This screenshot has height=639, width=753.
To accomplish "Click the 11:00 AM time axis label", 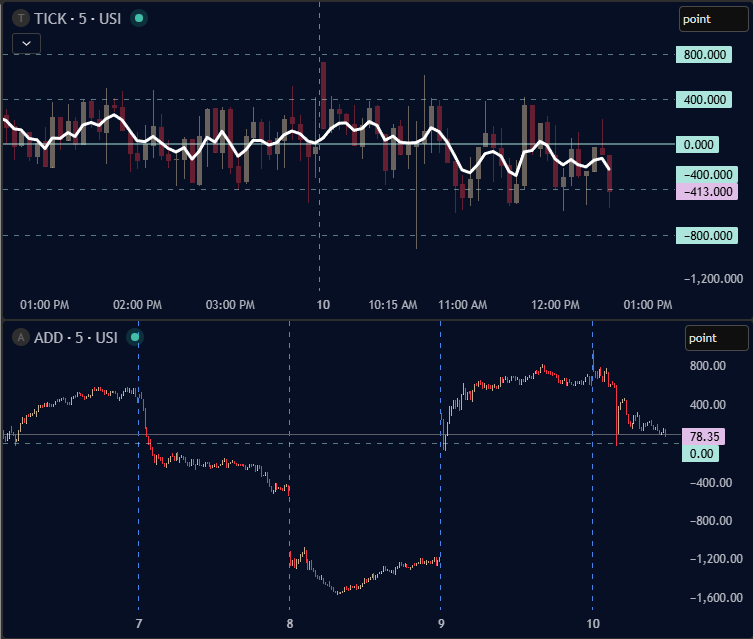I will click(x=462, y=305).
